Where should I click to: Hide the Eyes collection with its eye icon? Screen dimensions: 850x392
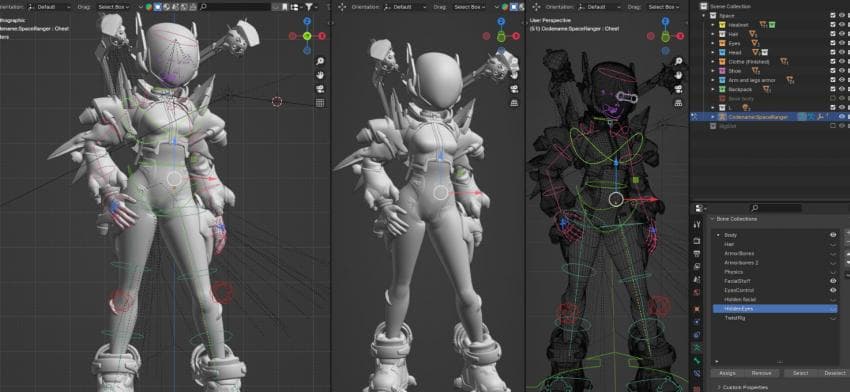[842, 43]
